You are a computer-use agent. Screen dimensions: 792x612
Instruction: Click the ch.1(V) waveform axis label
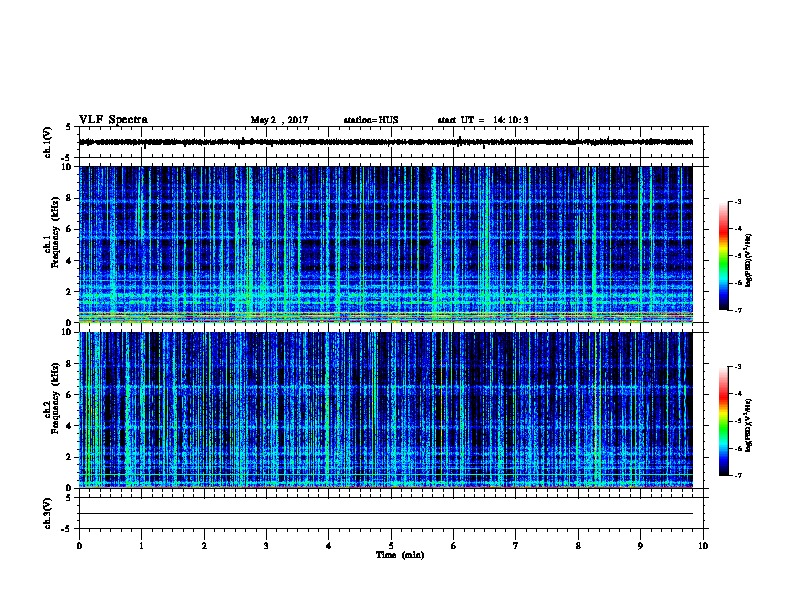pos(47,142)
